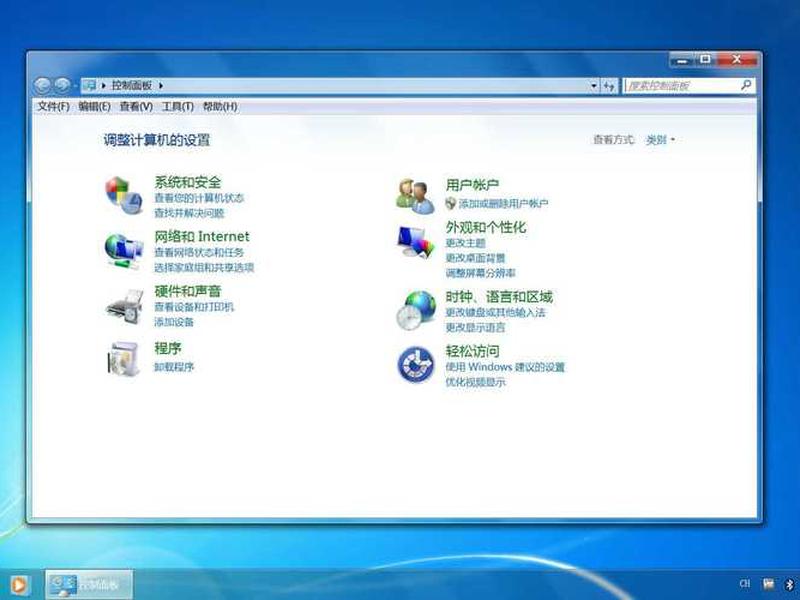Open the 轻松访问 heading link
This screenshot has height=600, width=800.
472,351
